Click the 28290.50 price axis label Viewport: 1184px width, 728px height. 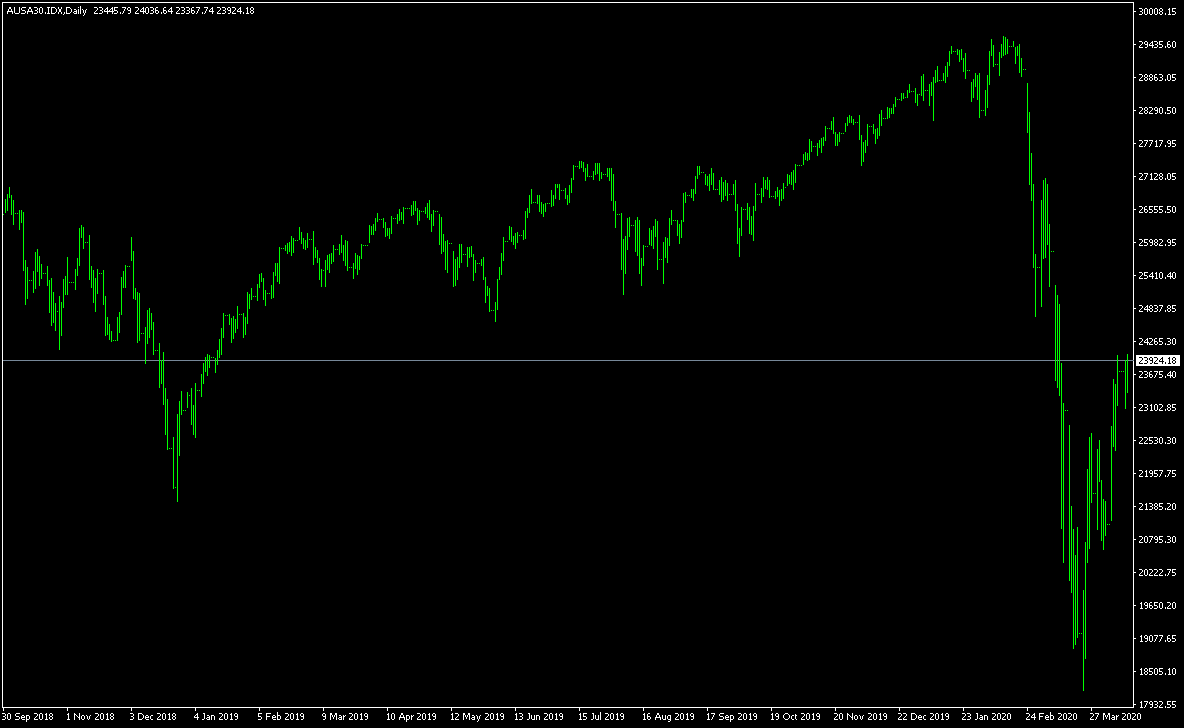(1158, 111)
